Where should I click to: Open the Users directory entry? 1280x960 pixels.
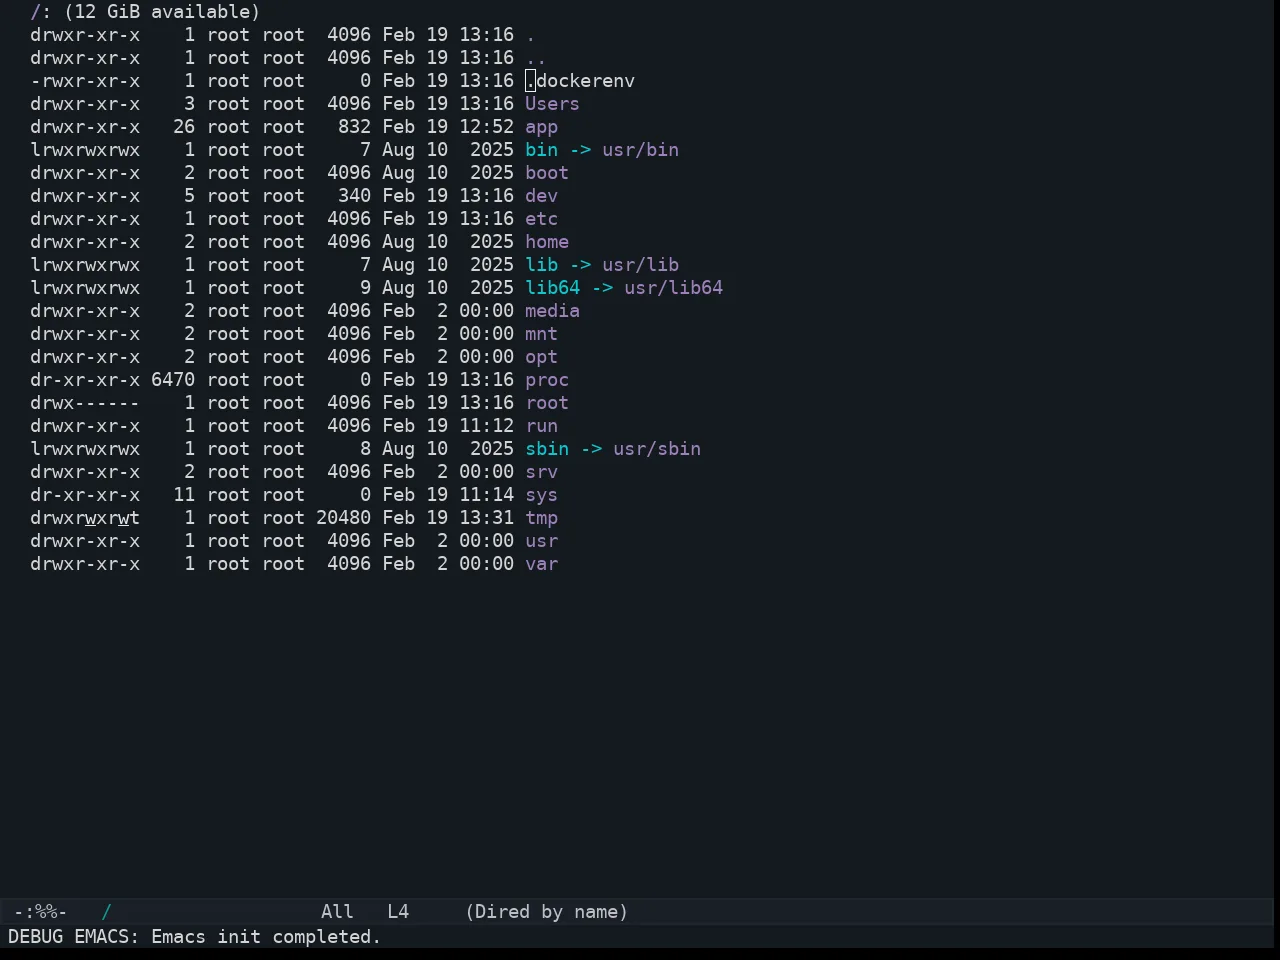point(552,104)
